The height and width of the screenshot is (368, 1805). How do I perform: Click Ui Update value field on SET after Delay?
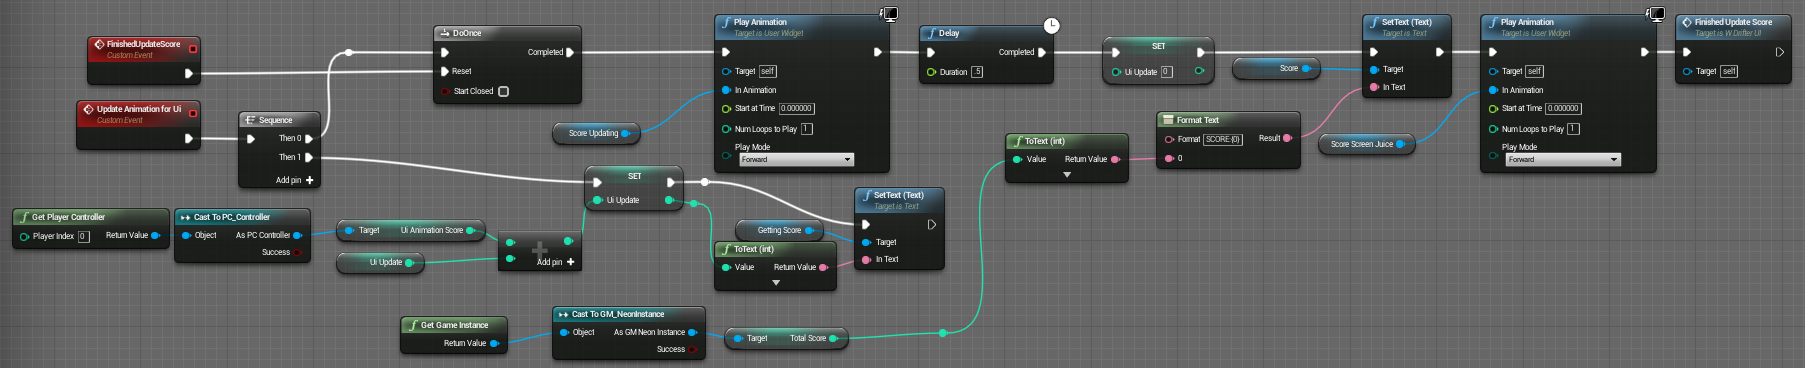point(1166,72)
